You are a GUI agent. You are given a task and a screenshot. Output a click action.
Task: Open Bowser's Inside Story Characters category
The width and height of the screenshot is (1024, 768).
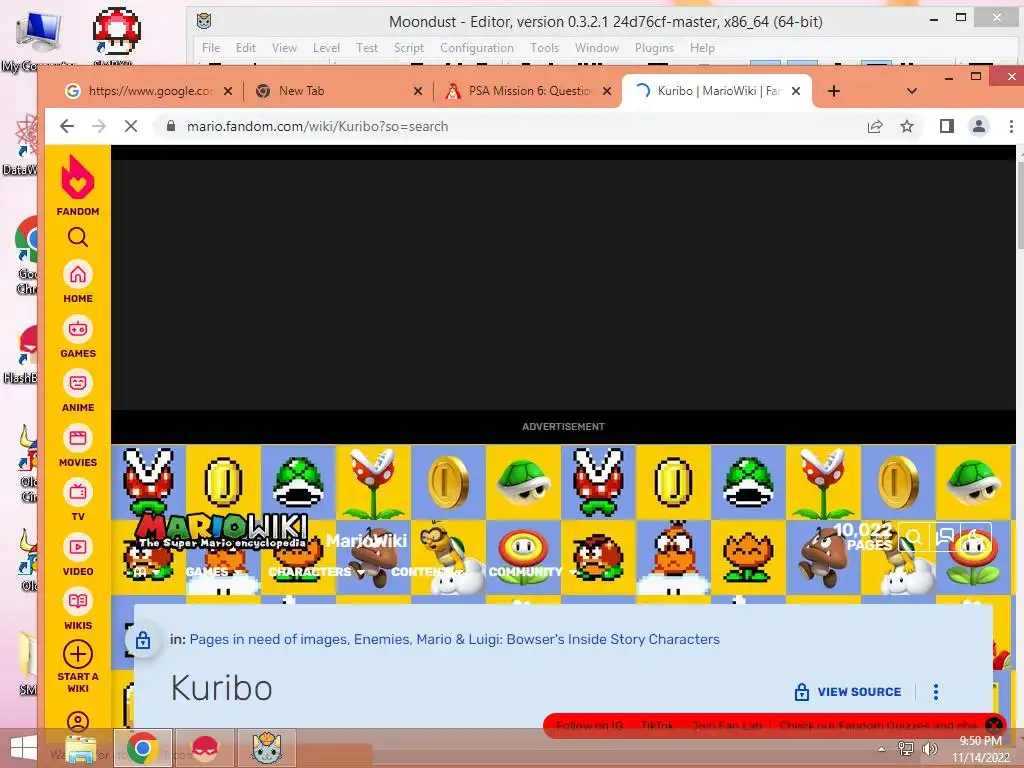[568, 639]
